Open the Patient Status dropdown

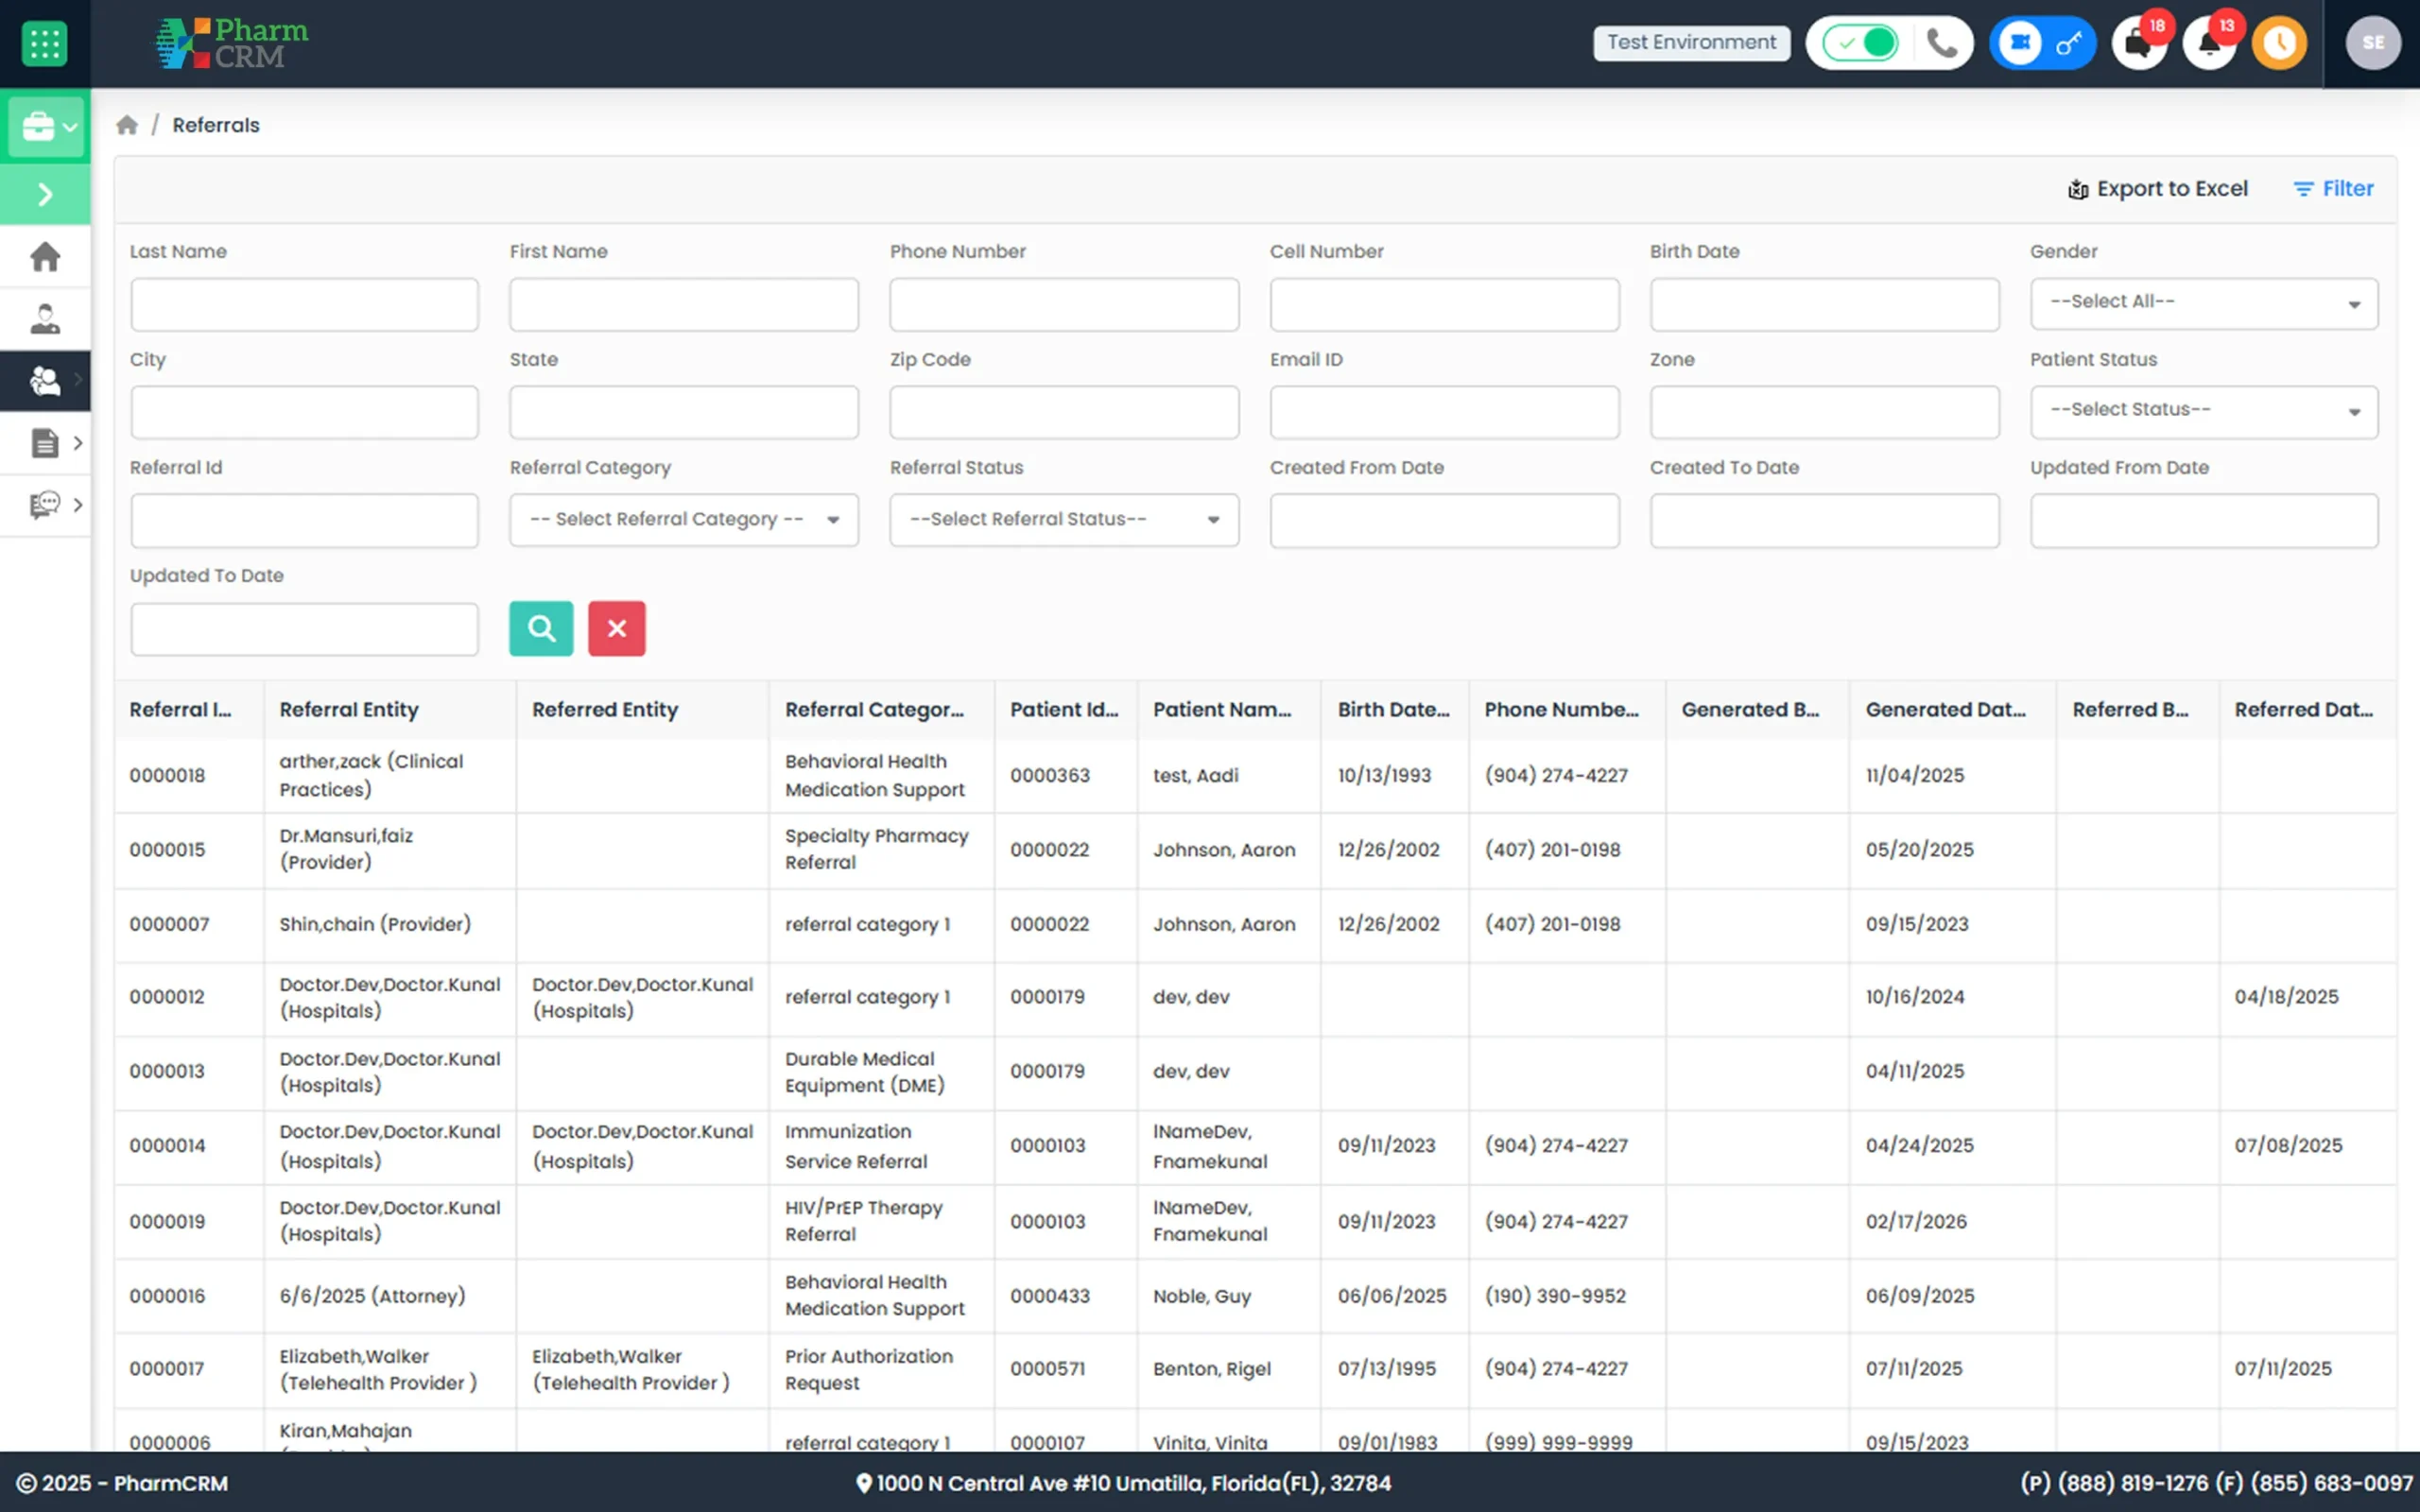pos(2203,411)
